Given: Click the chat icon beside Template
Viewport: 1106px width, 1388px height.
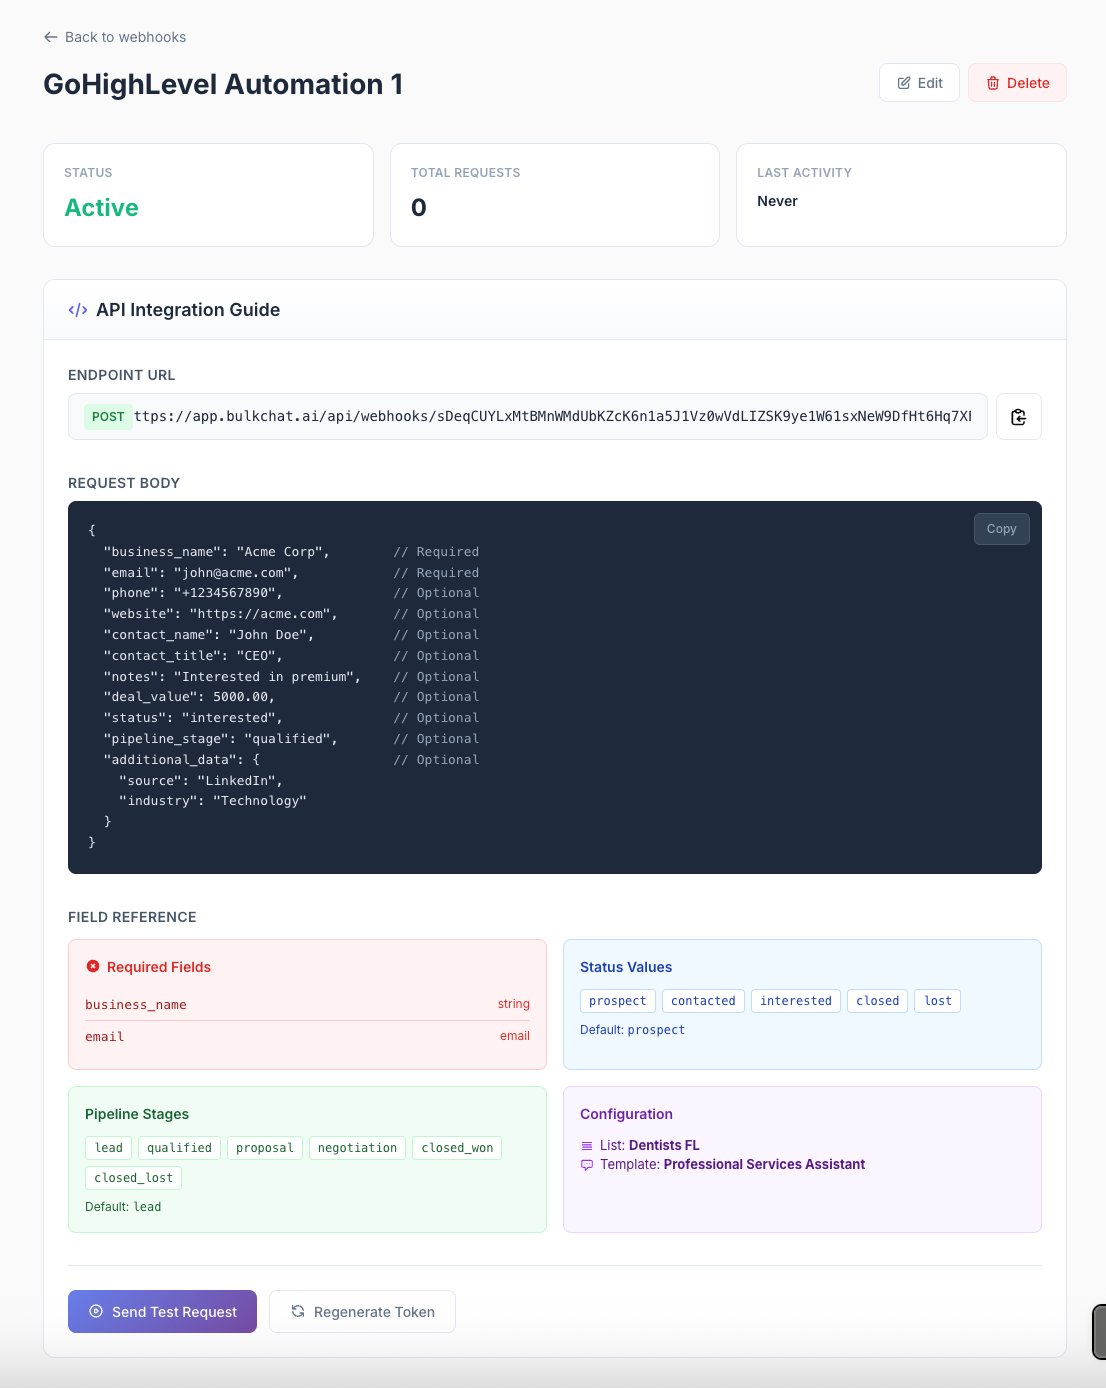Looking at the screenshot, I should coord(587,1165).
